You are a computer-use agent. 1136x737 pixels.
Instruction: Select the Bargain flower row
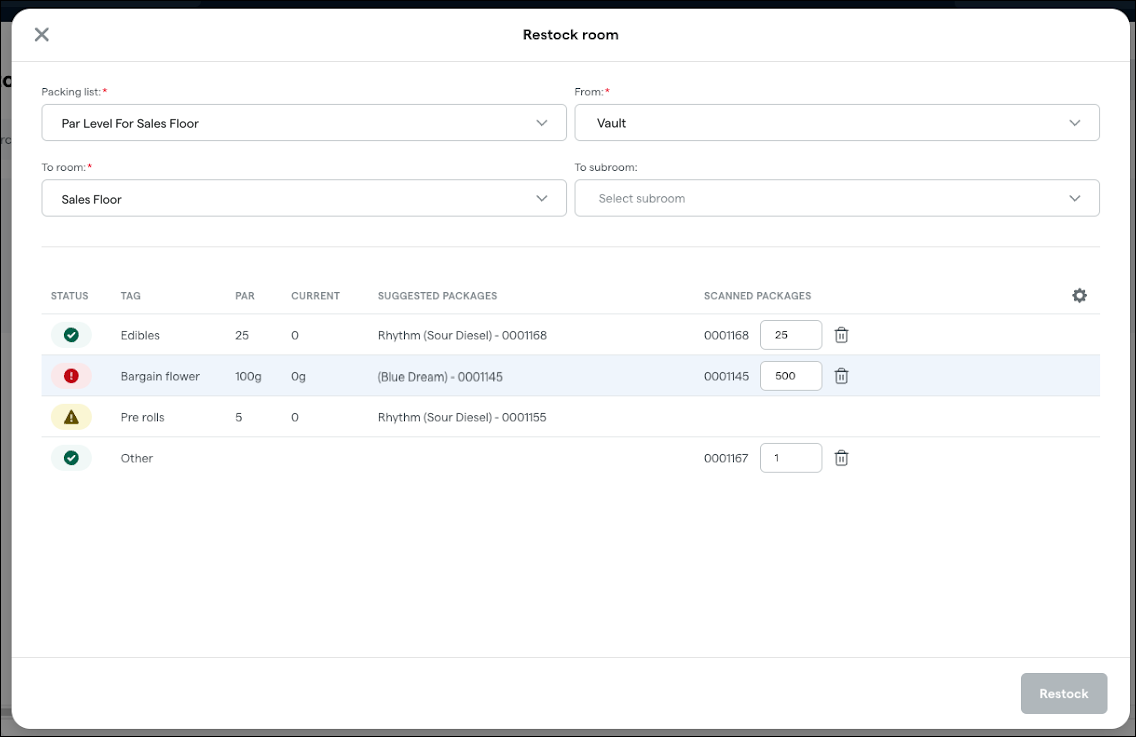tap(400, 375)
